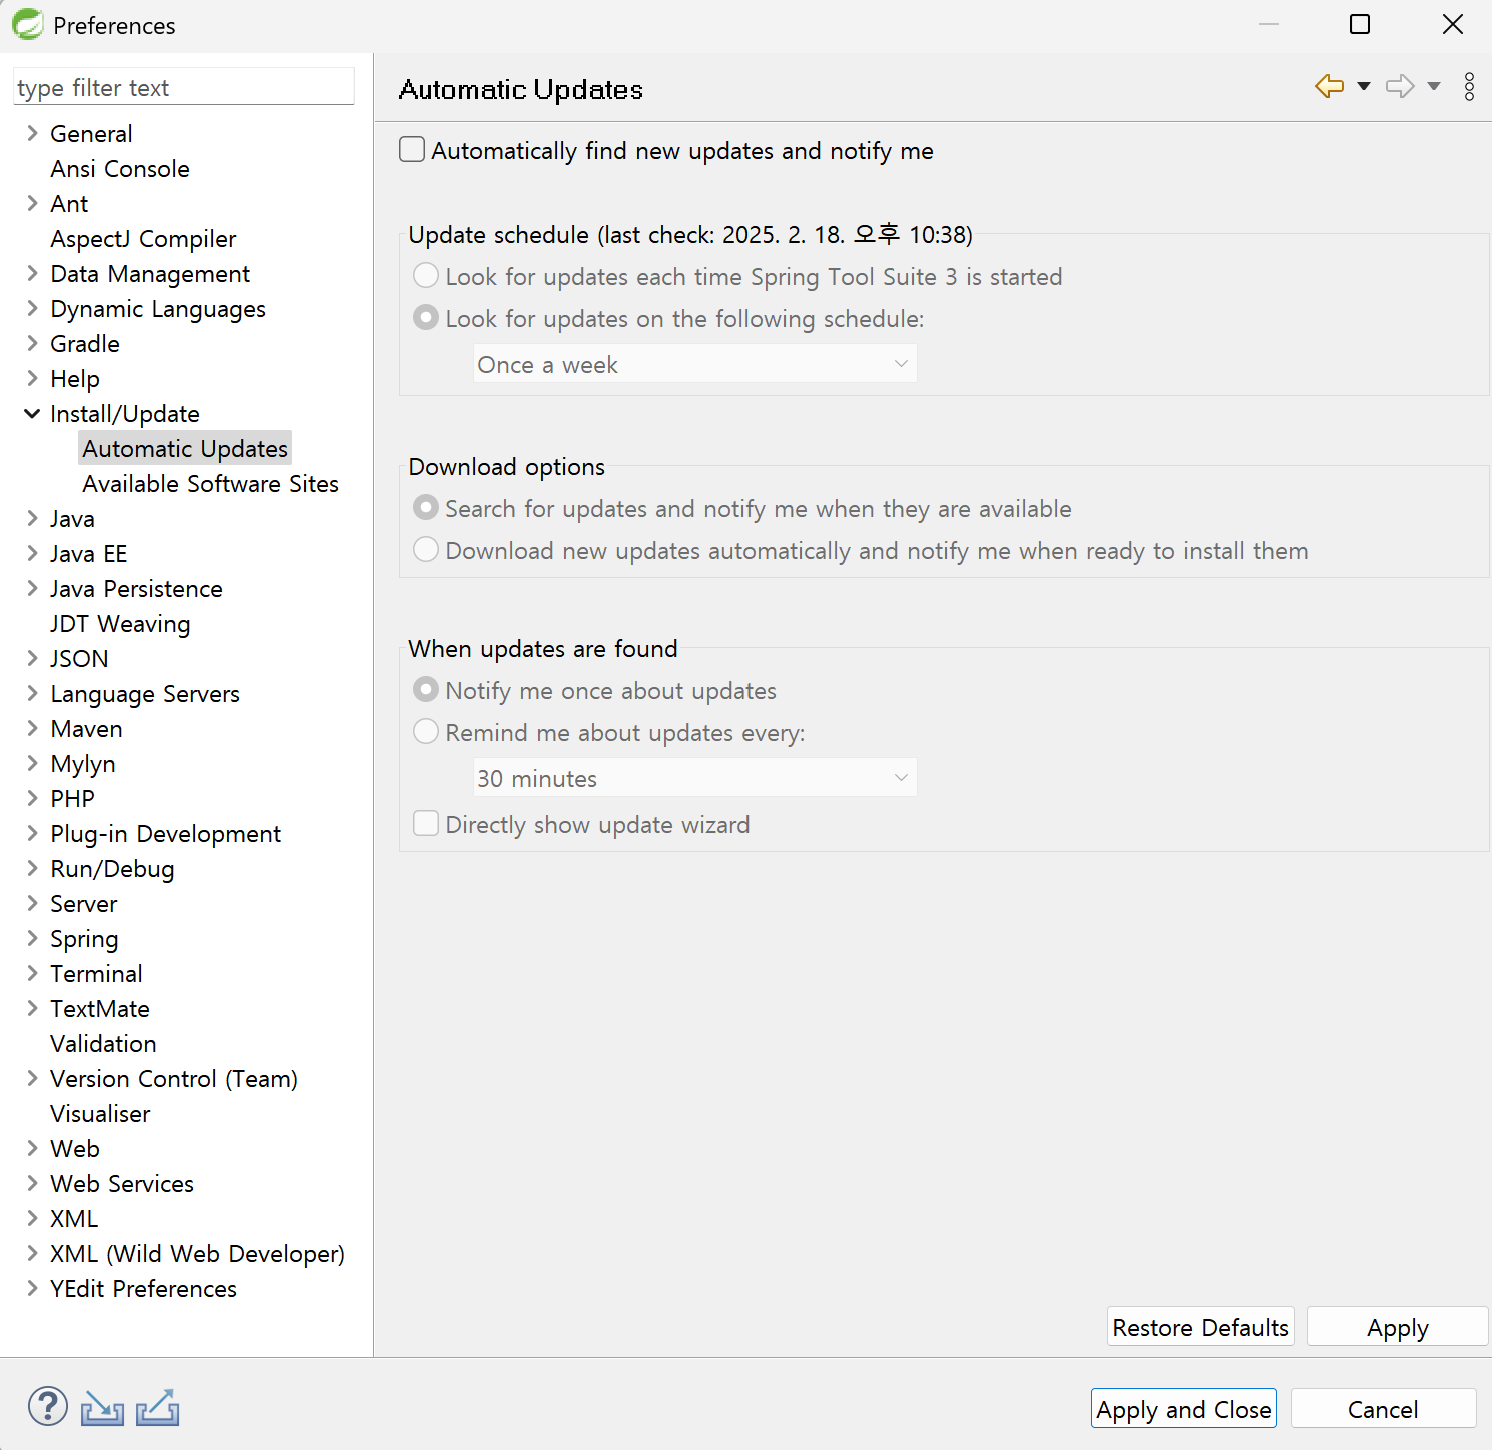Viewport: 1492px width, 1450px height.
Task: Open the back history dropdown arrow
Action: tap(1364, 86)
